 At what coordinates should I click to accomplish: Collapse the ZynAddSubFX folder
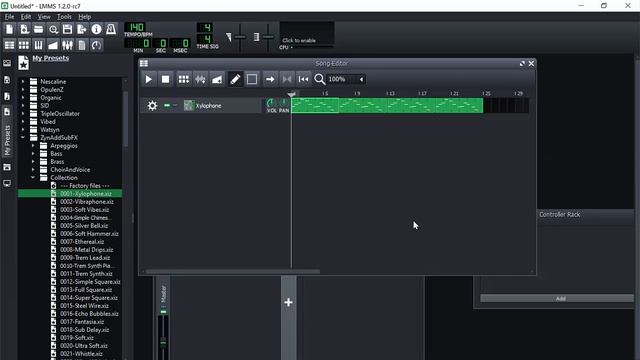click(x=23, y=138)
